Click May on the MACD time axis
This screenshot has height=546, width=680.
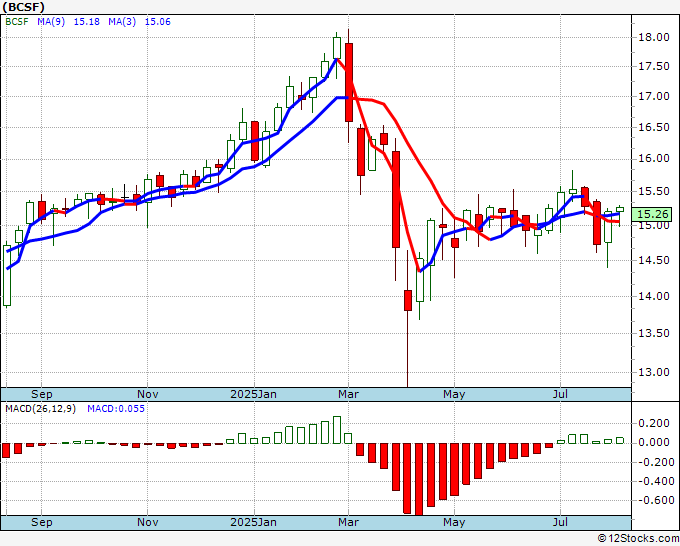(x=454, y=522)
